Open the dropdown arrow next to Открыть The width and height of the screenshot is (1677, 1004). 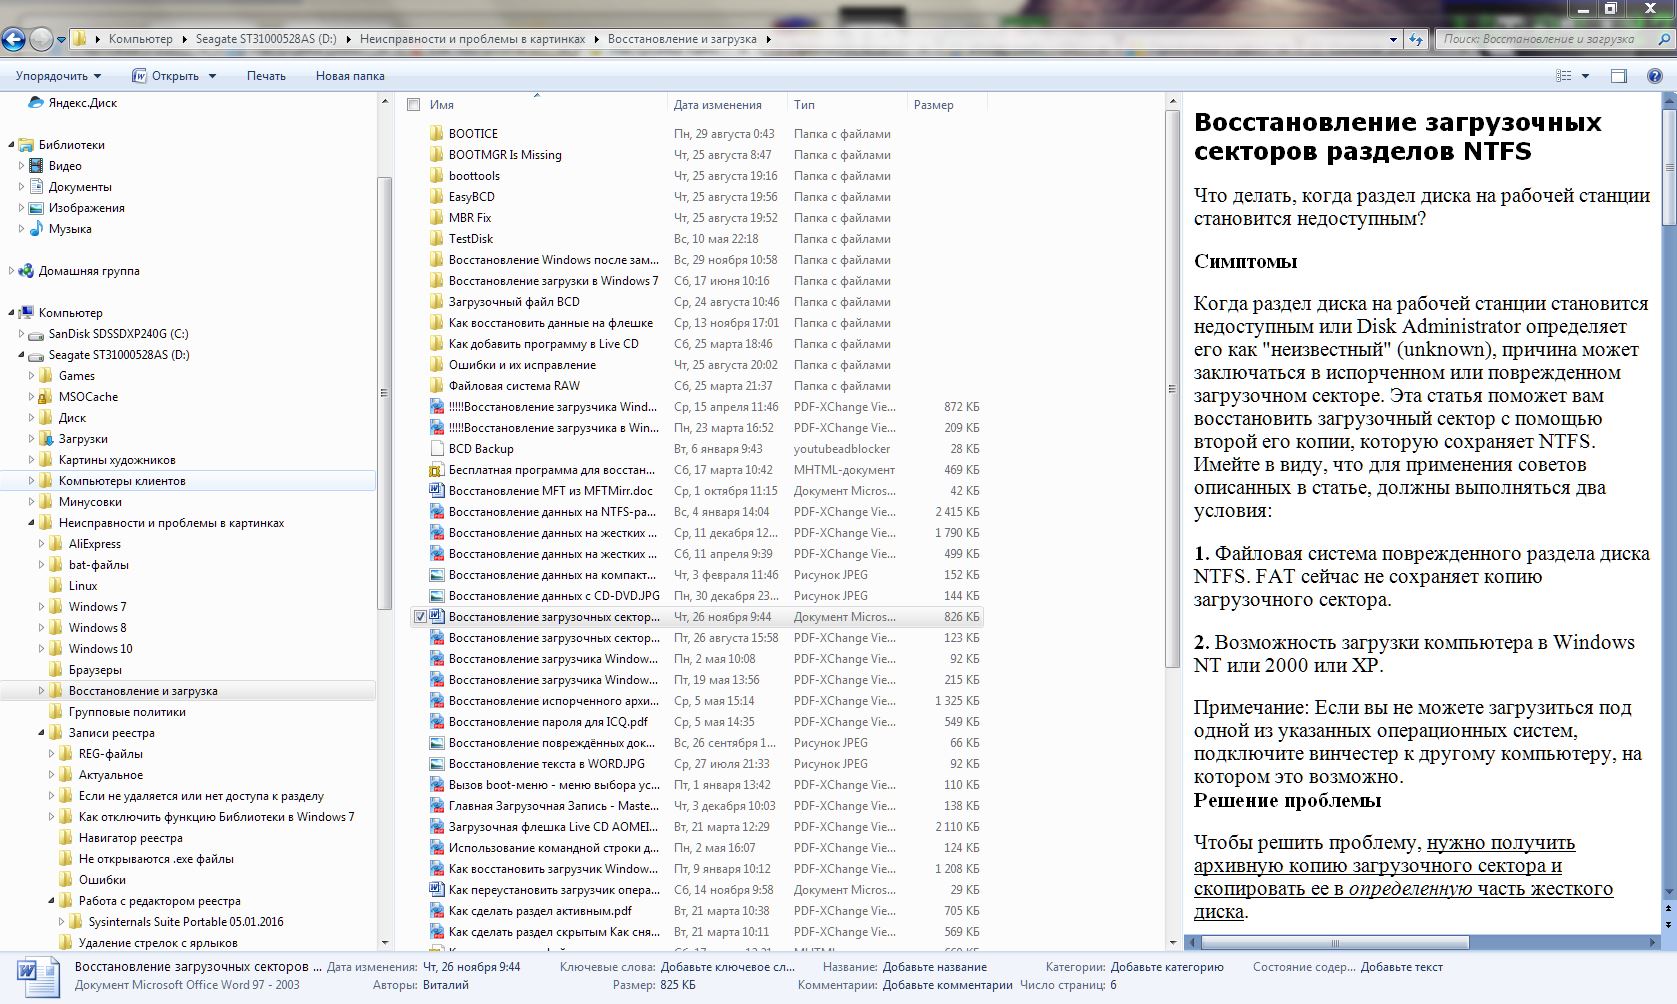click(x=212, y=76)
